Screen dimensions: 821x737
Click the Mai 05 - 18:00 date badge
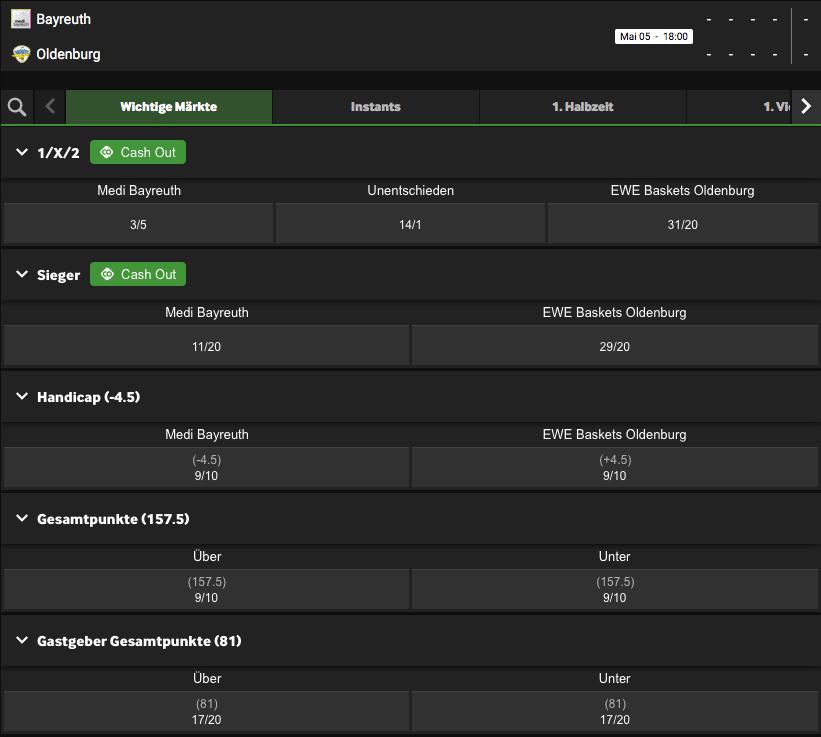coord(653,37)
